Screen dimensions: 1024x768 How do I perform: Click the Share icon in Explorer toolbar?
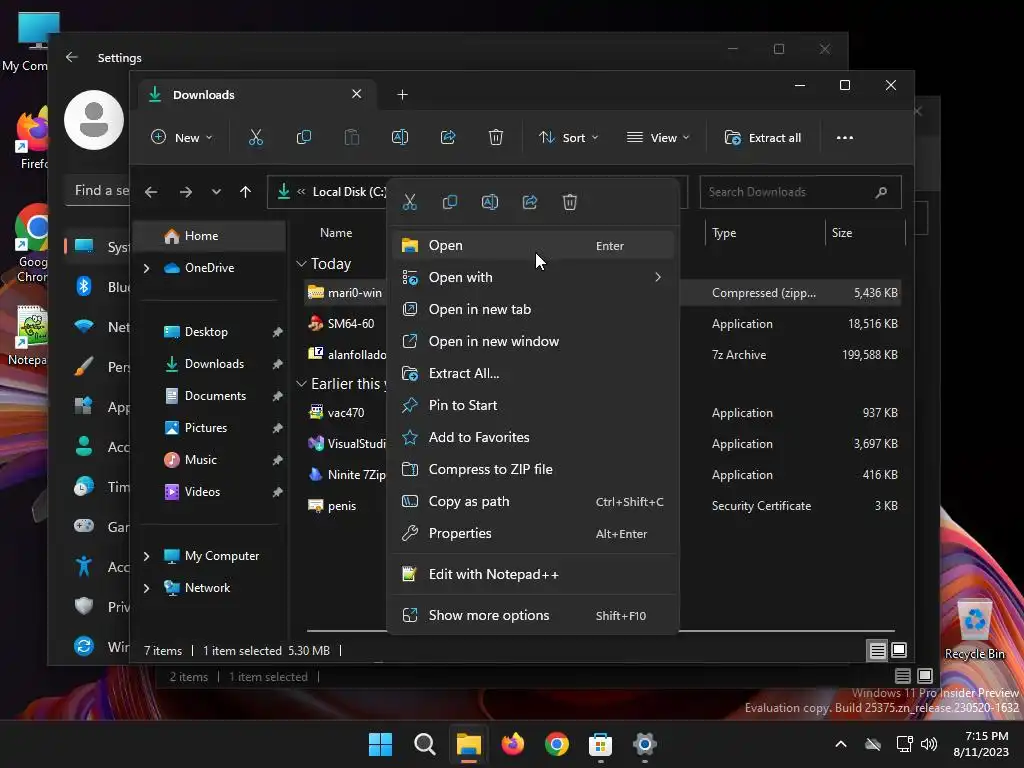pyautogui.click(x=448, y=138)
